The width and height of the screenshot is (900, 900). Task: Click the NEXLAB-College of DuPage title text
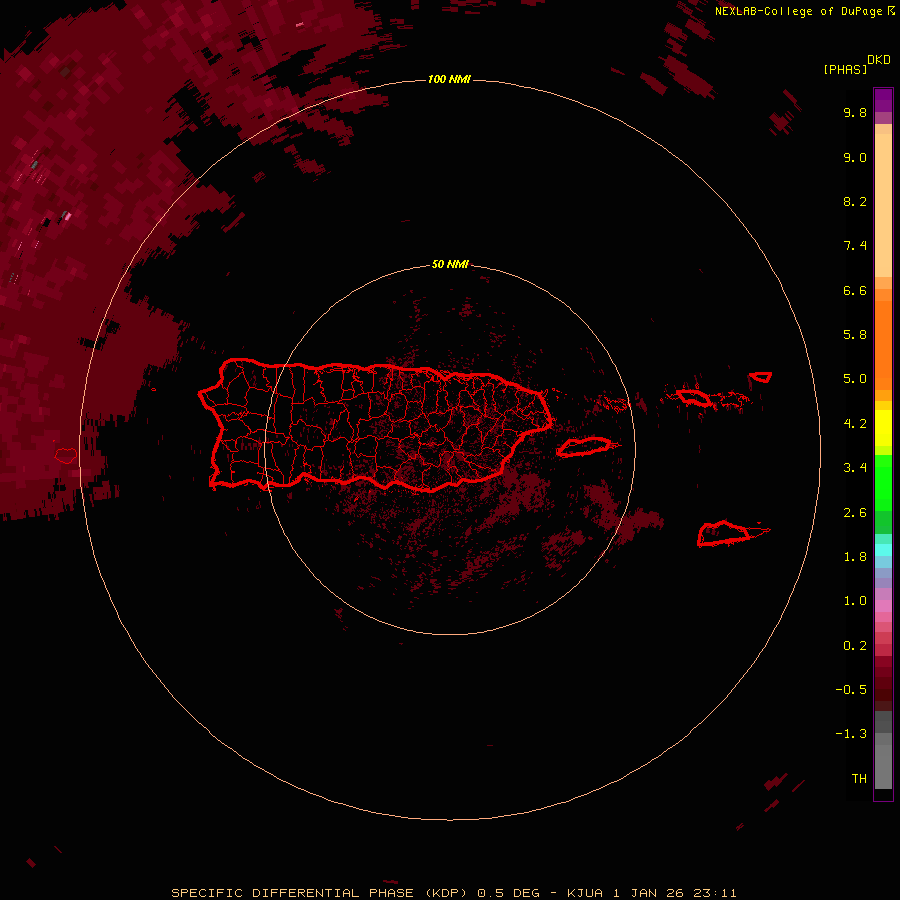point(799,11)
